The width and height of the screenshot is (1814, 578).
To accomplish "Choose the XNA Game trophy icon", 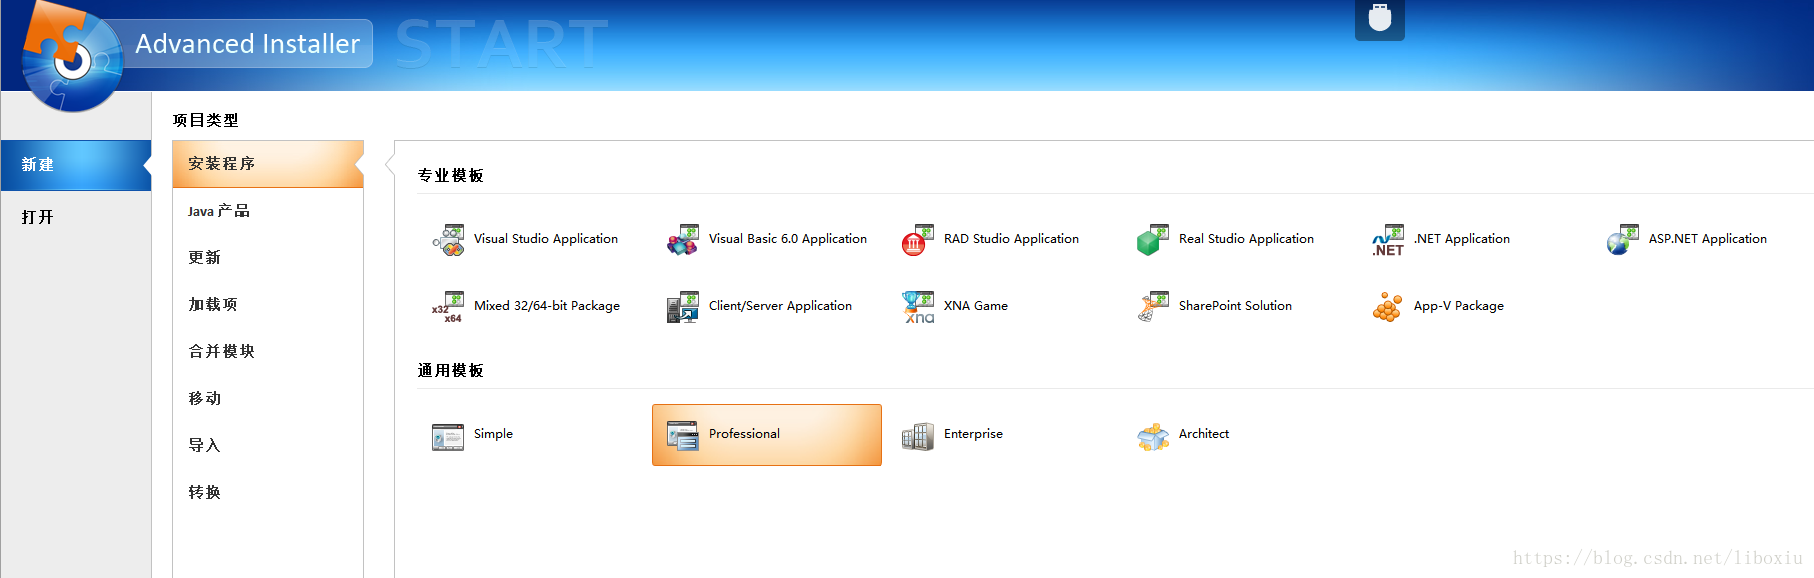I will point(918,307).
